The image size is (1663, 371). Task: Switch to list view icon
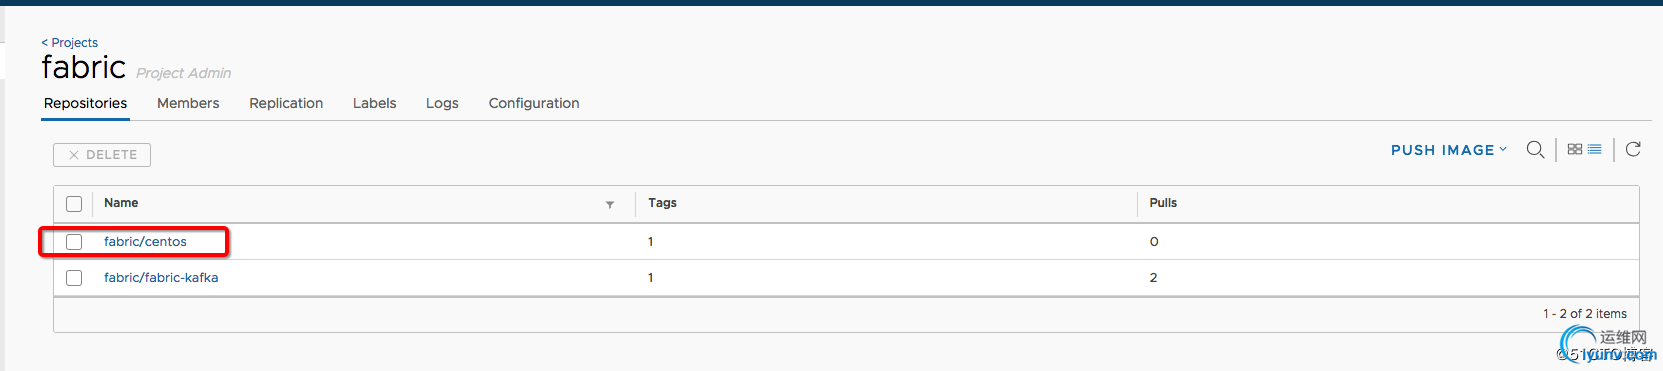click(1595, 149)
